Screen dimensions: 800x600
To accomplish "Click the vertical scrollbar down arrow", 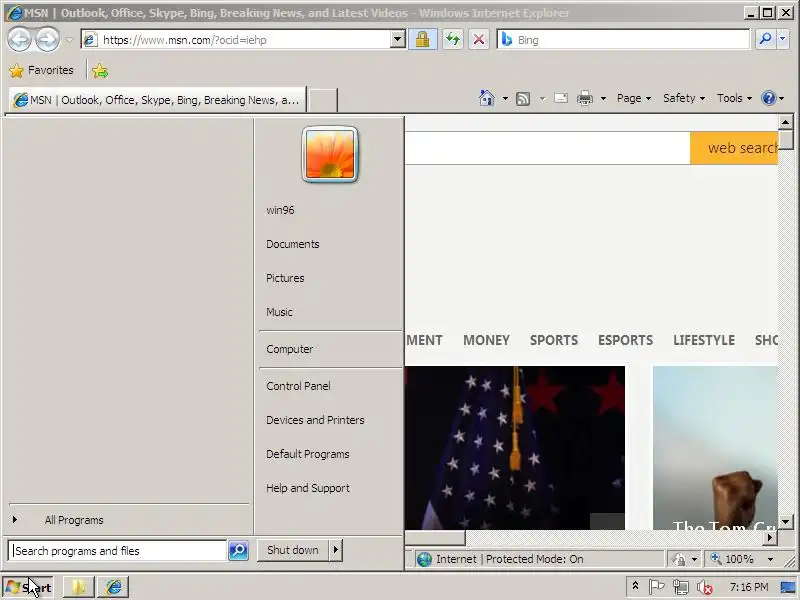I will coord(785,521).
